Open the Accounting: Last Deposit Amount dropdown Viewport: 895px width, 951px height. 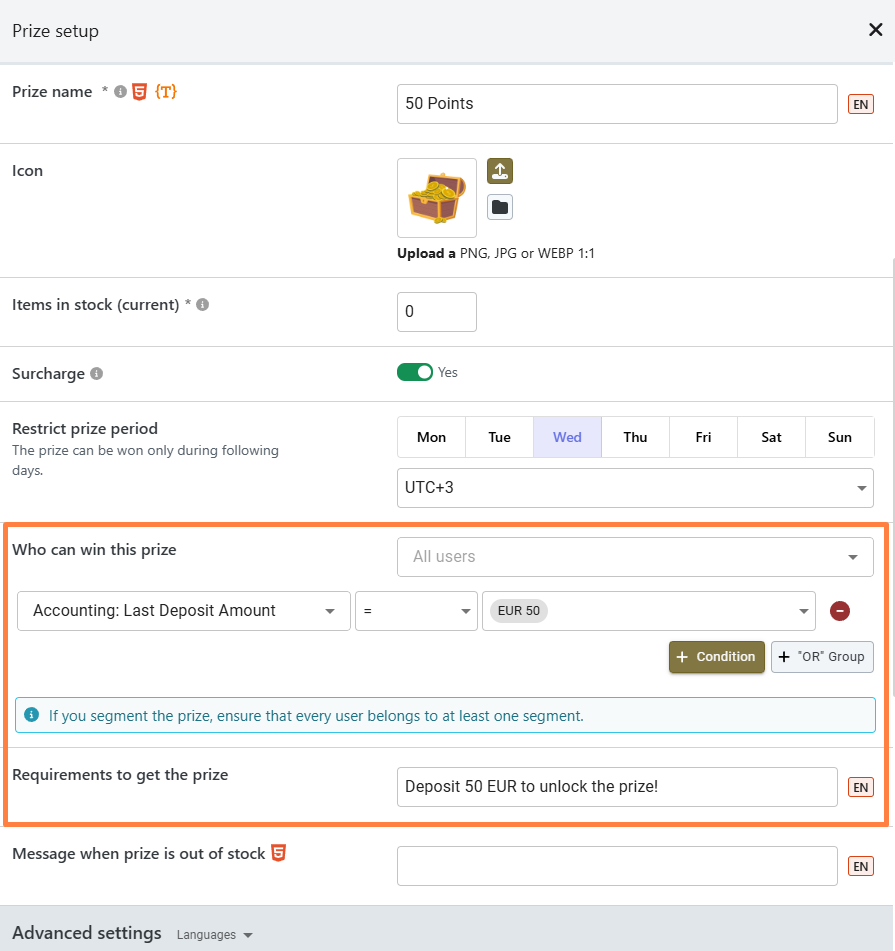click(x=184, y=611)
